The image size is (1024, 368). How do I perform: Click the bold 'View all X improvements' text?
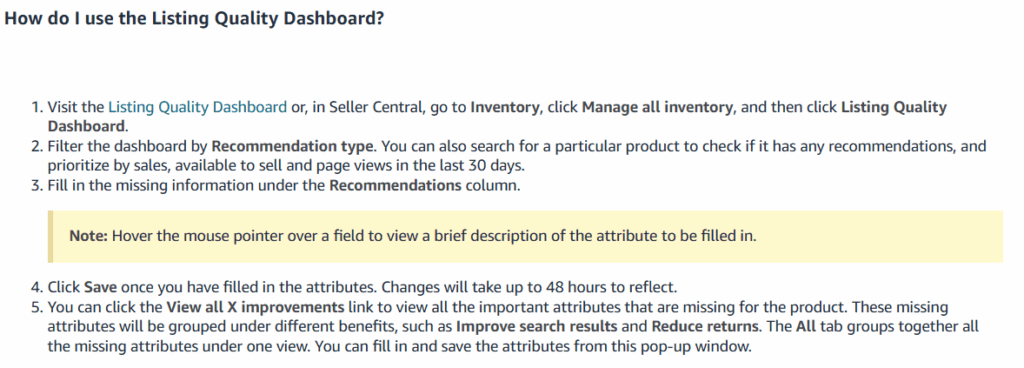pos(255,307)
